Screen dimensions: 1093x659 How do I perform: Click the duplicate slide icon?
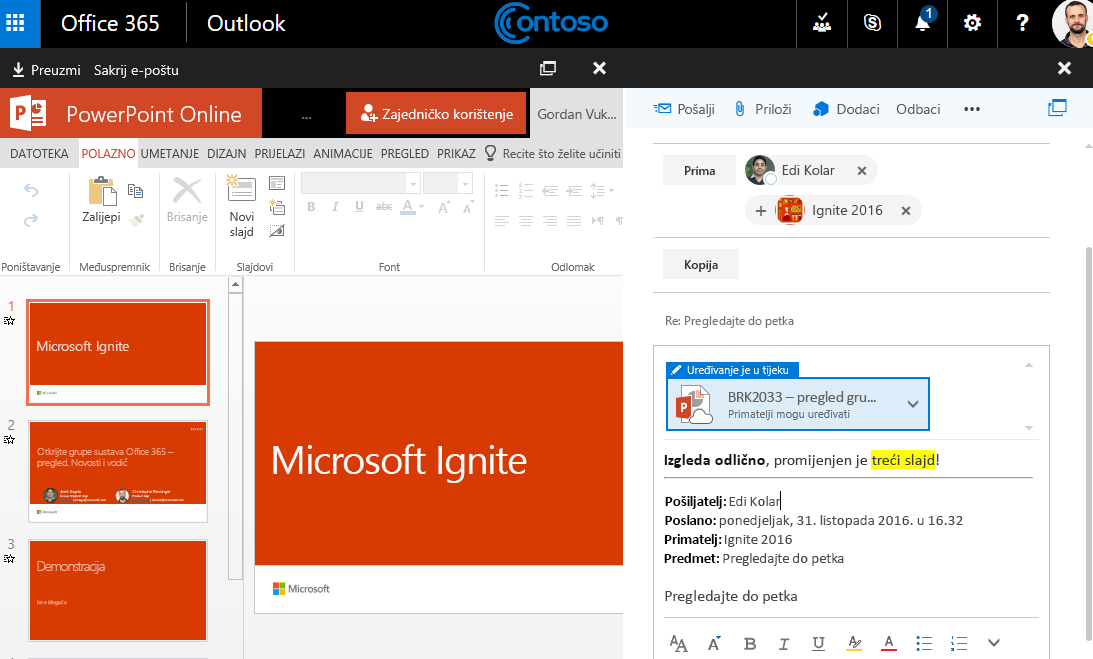(277, 207)
